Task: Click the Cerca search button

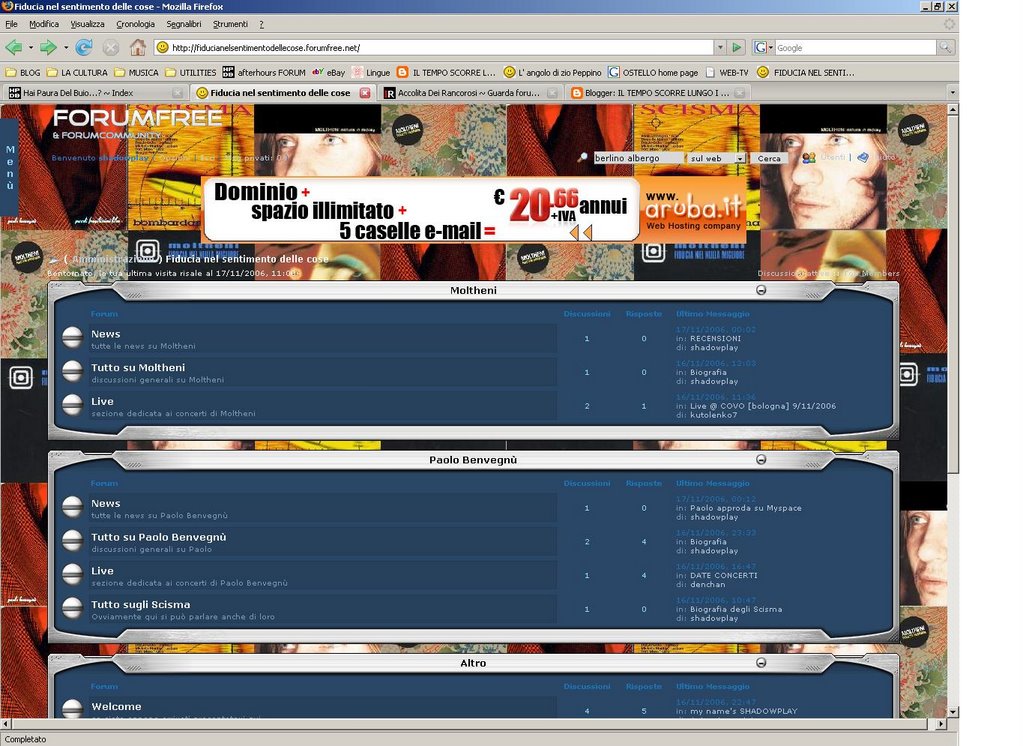Action: coord(769,159)
